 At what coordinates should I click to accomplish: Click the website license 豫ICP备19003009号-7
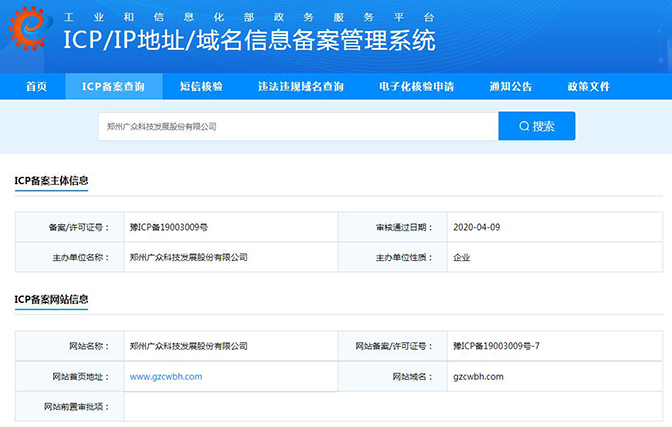pyautogui.click(x=496, y=346)
